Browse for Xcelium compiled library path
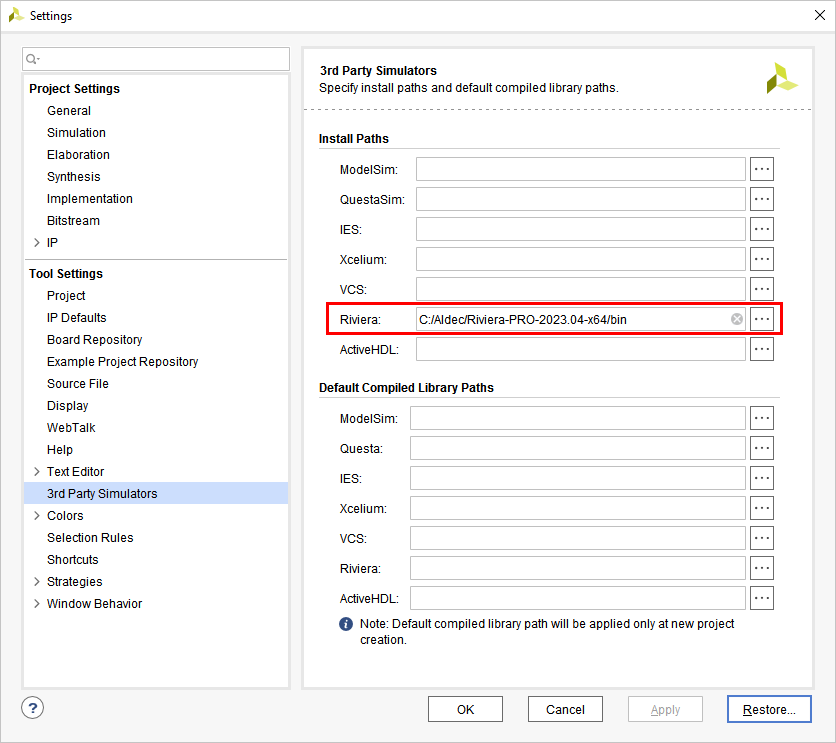The width and height of the screenshot is (836, 743). coord(762,508)
